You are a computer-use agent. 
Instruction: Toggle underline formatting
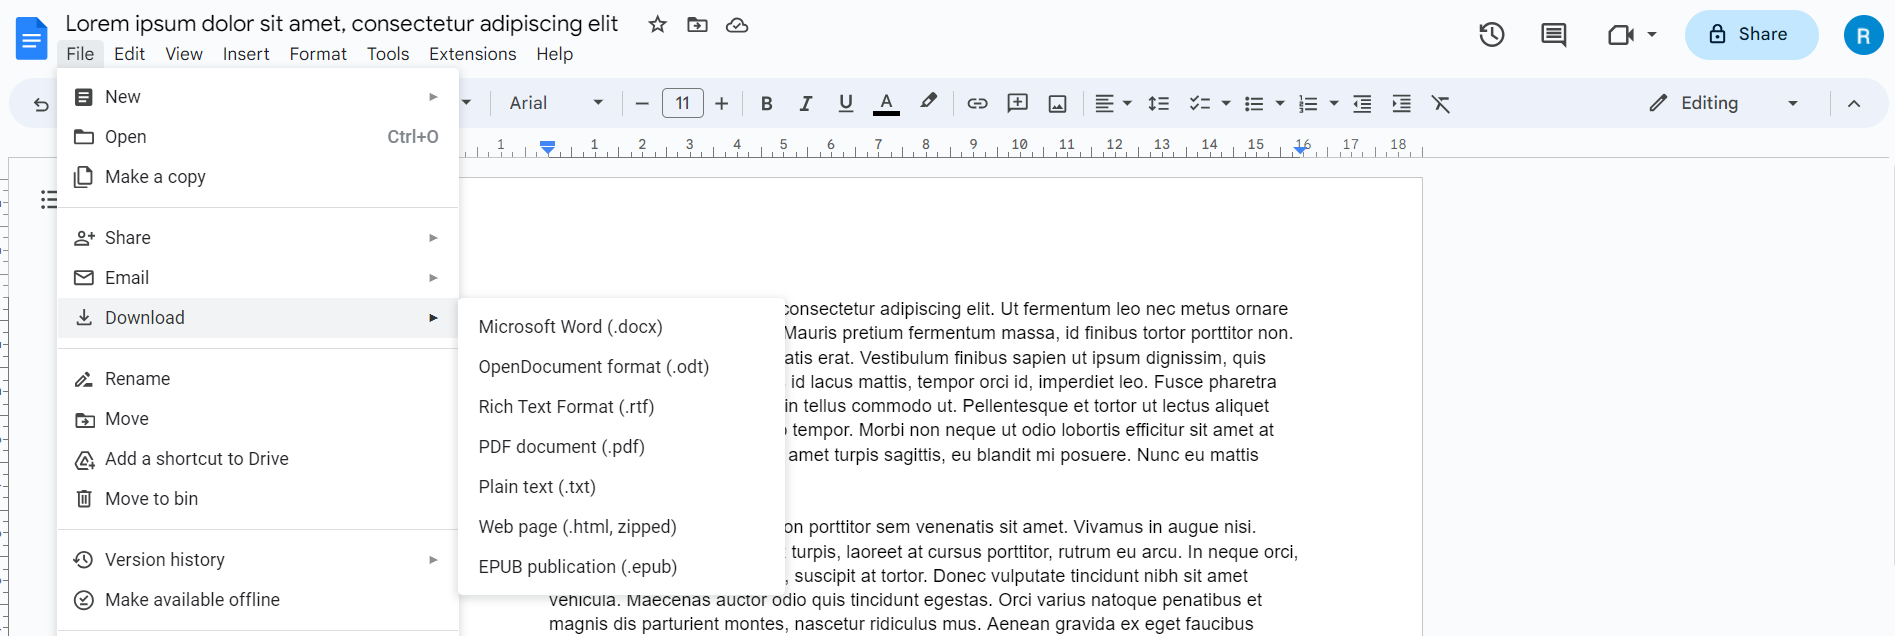[846, 104]
